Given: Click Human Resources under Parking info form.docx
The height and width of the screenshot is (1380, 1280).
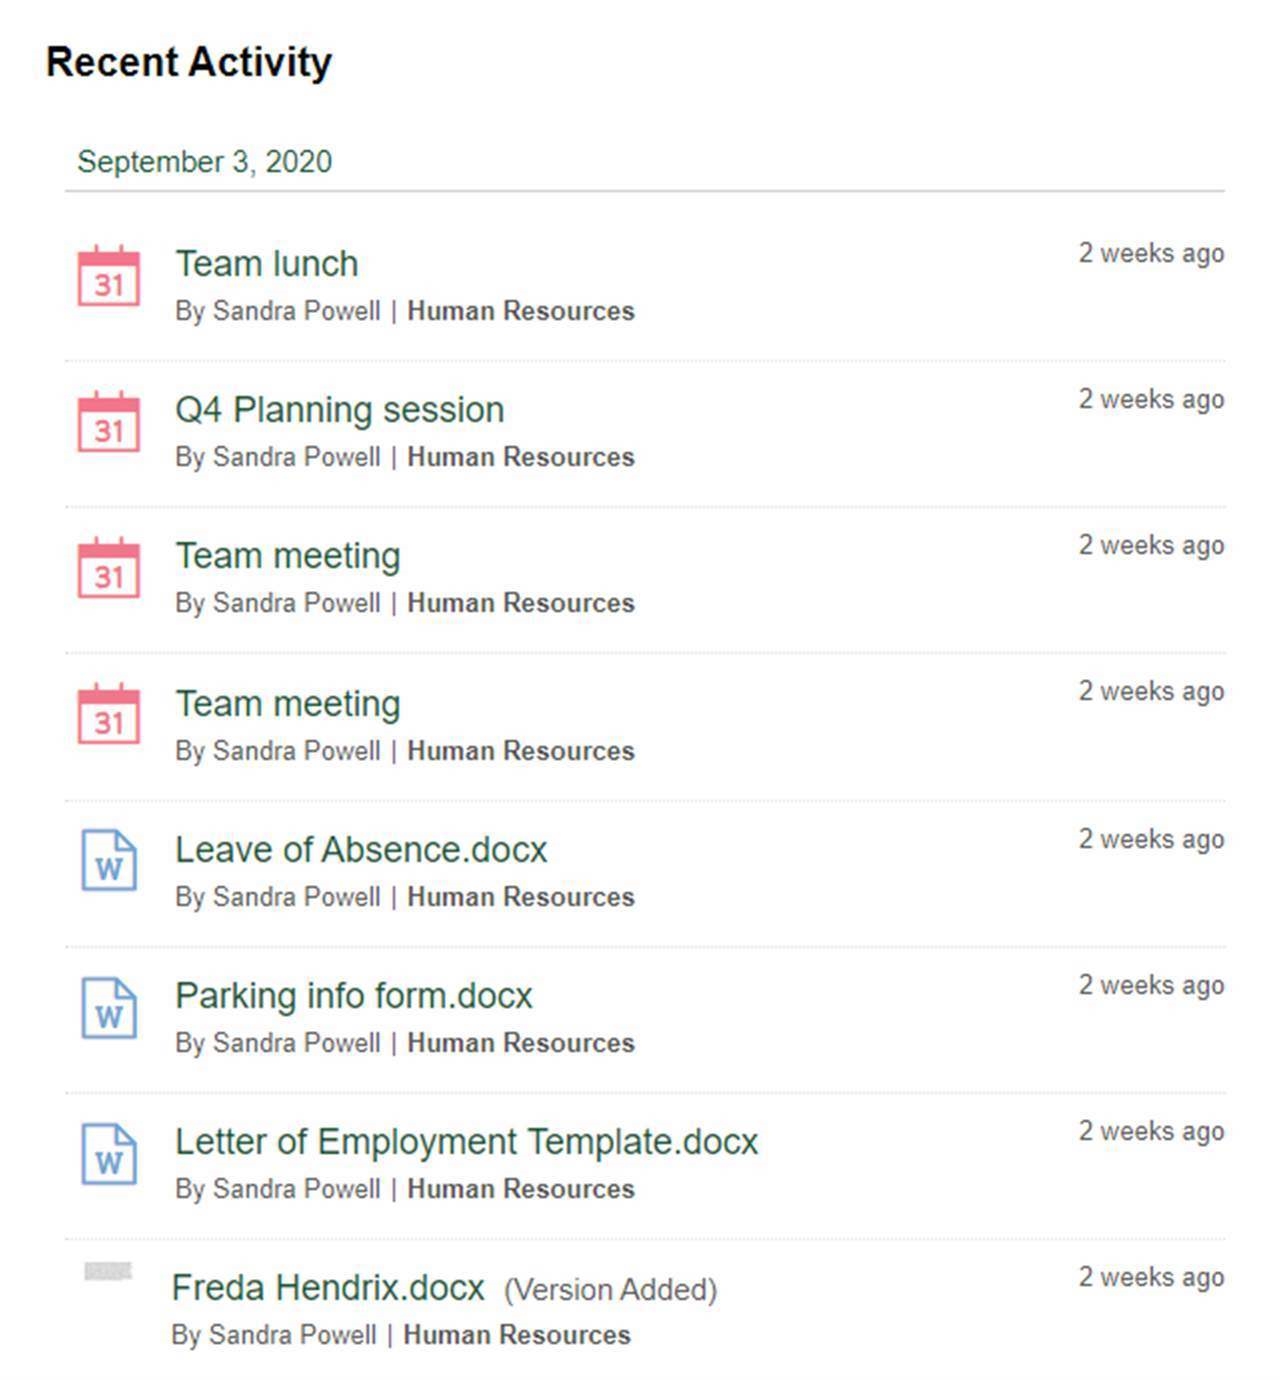Looking at the screenshot, I should 521,1043.
